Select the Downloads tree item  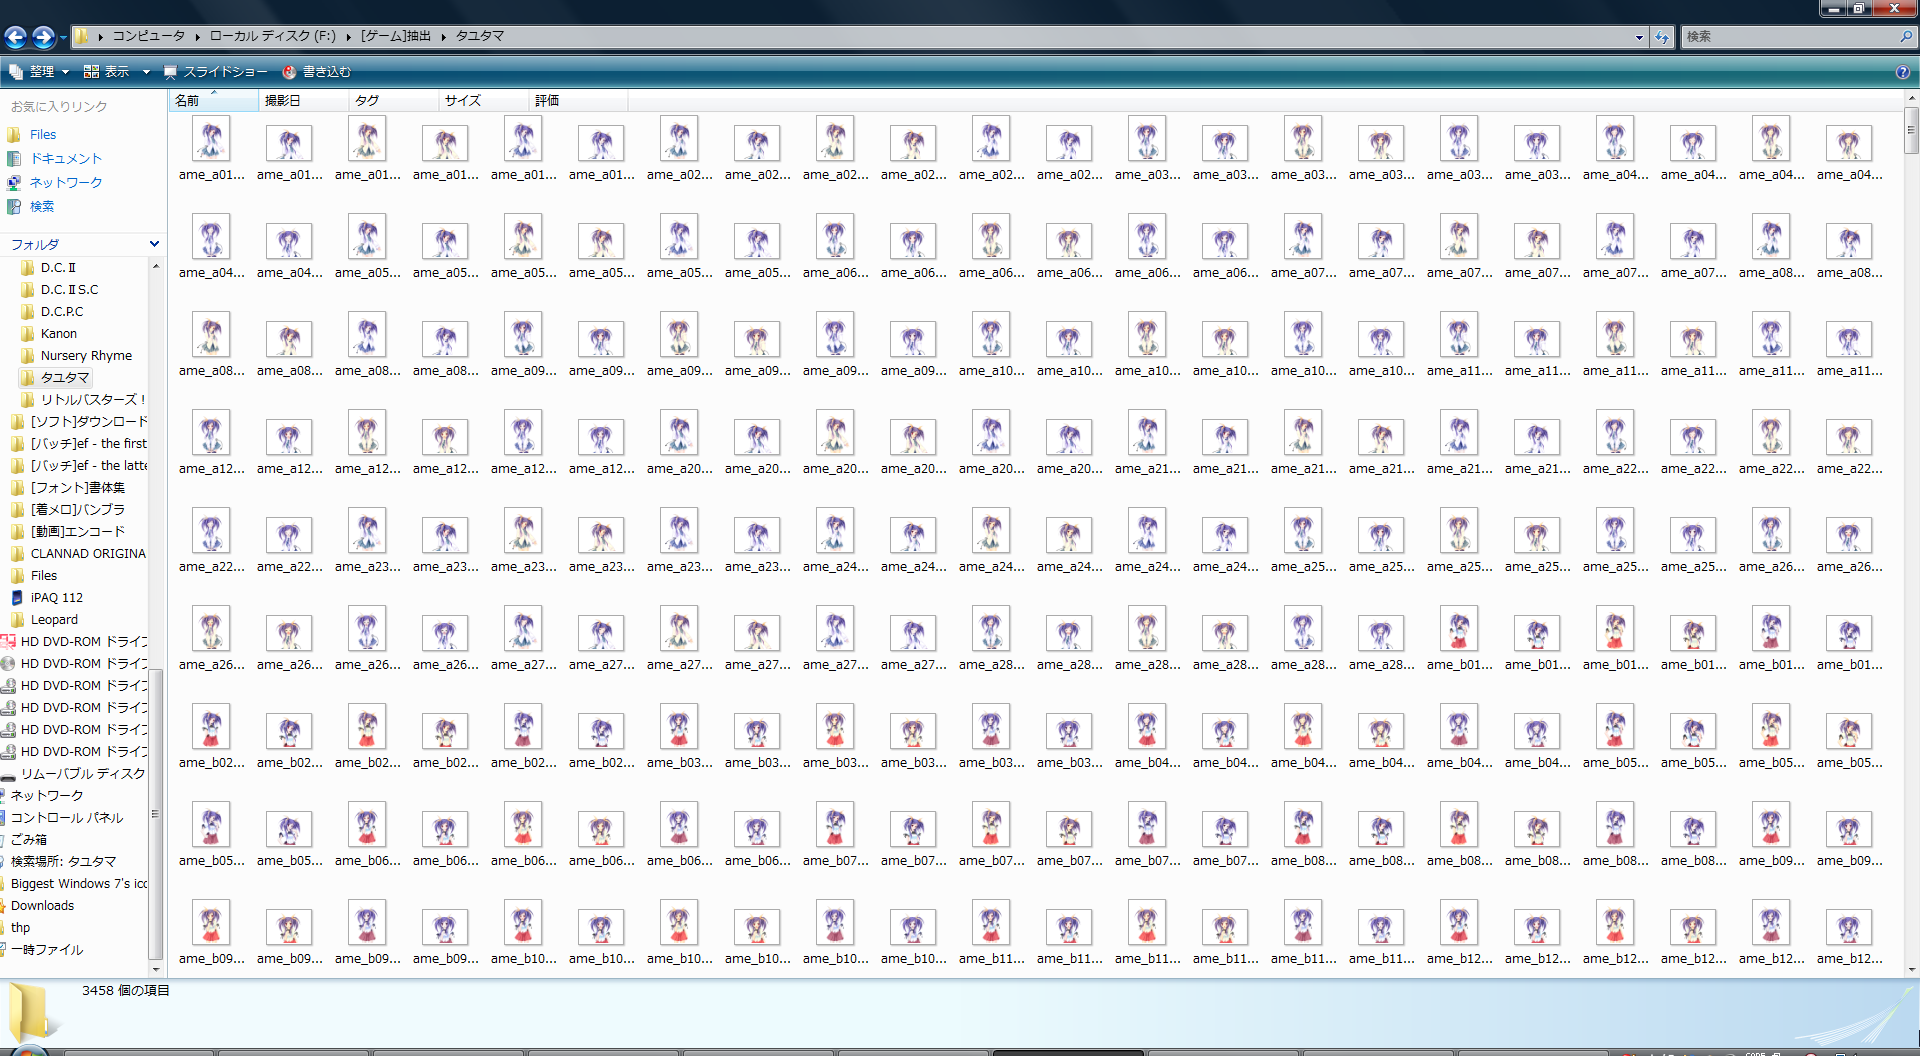[x=42, y=906]
